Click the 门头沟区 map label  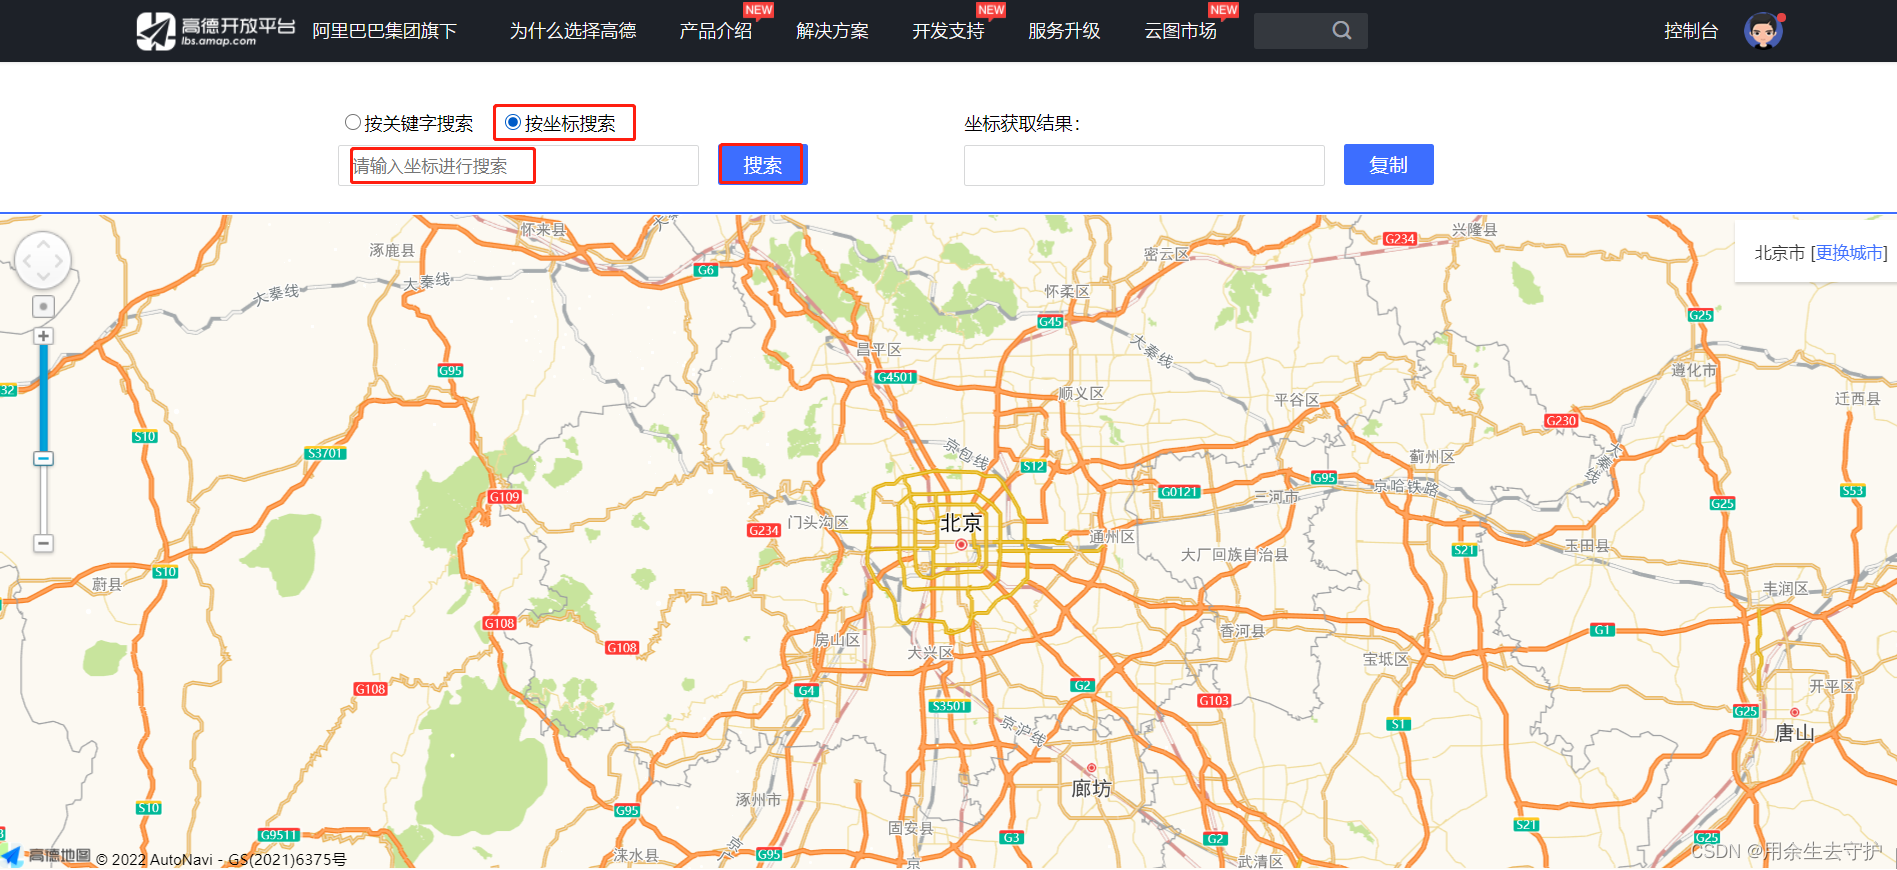[818, 523]
